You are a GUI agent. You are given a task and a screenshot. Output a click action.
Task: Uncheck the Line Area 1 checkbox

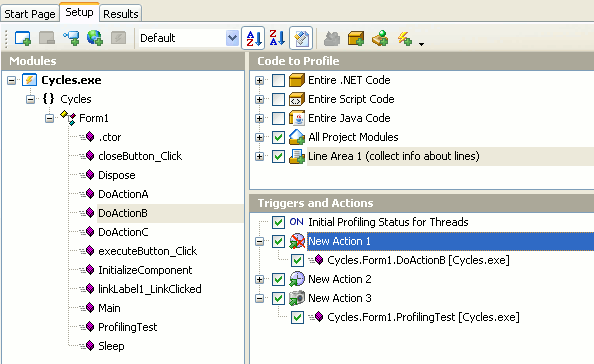(278, 156)
